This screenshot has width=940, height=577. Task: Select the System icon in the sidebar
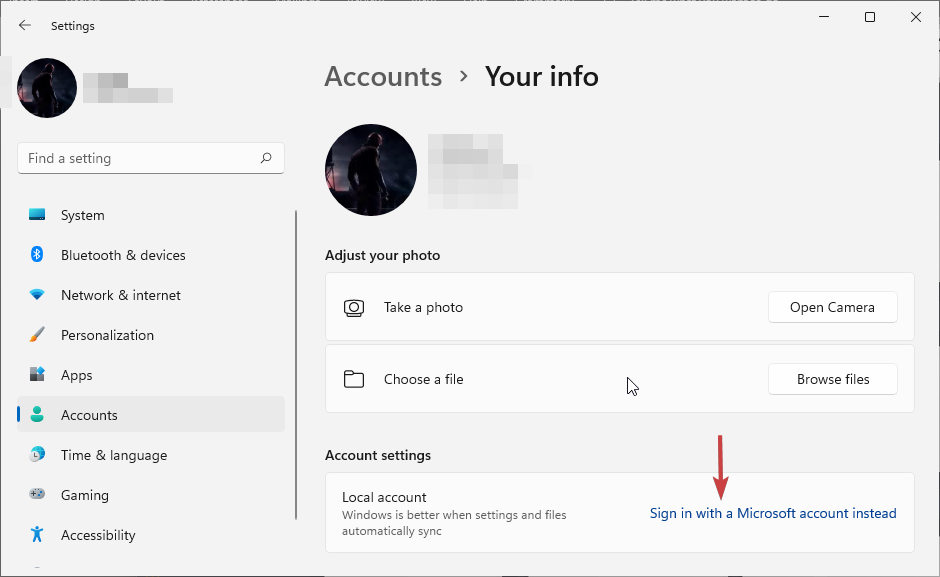(x=38, y=215)
